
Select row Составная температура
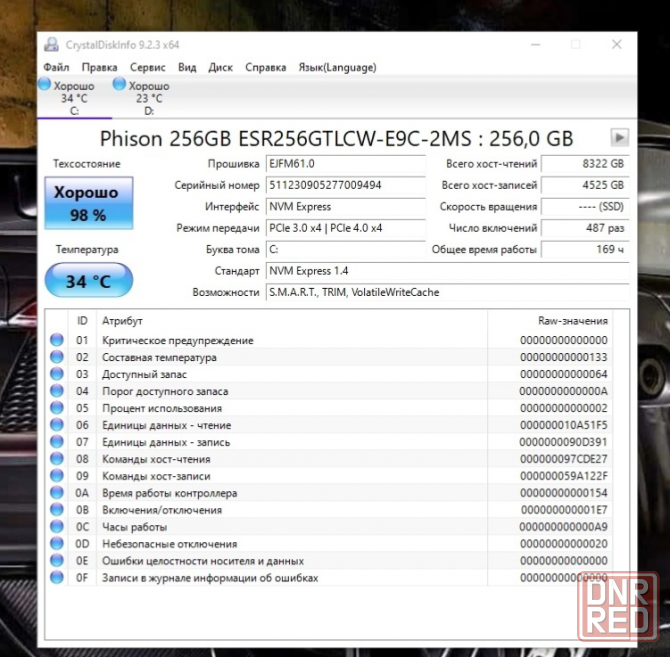[329, 357]
